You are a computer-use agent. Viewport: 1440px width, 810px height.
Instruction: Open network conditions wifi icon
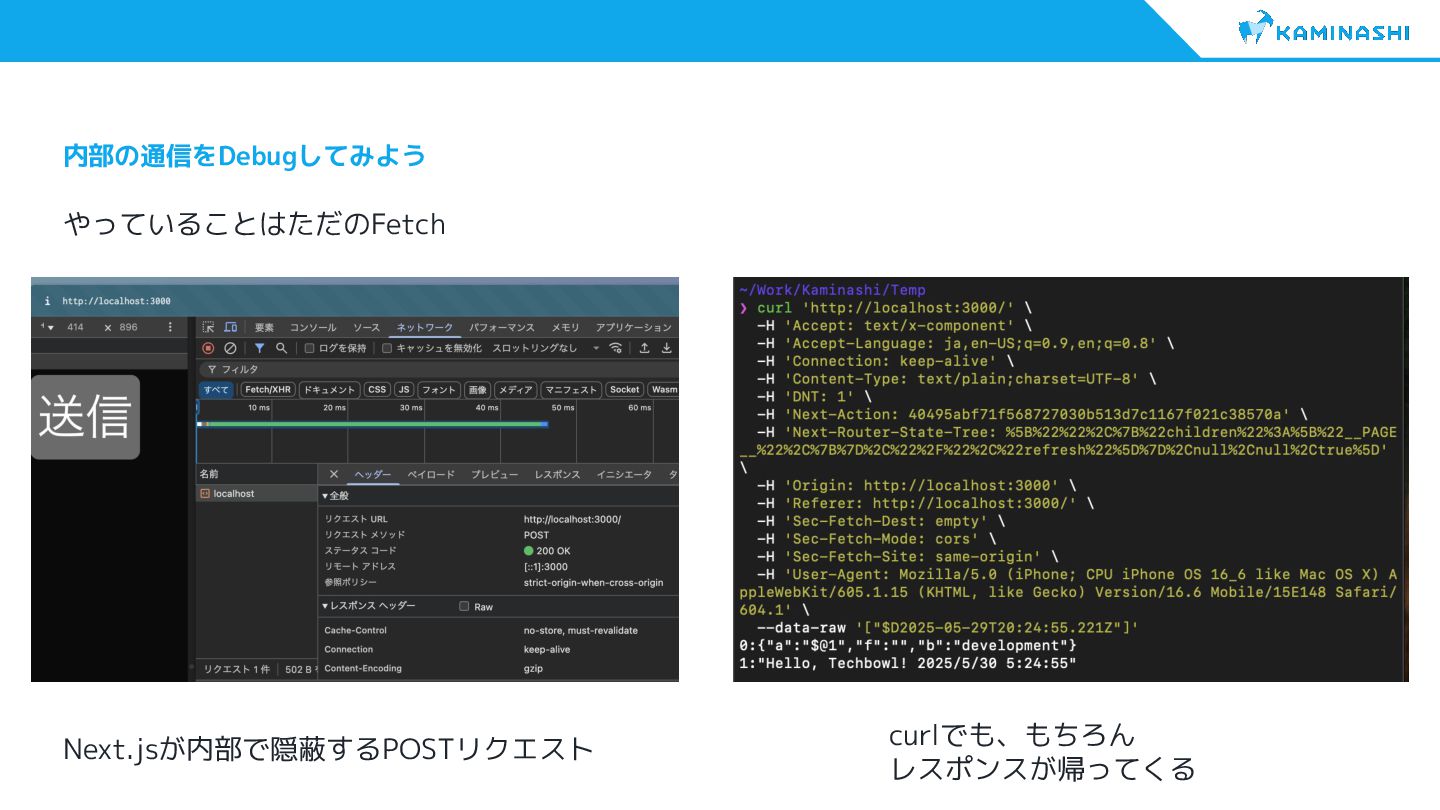tap(616, 348)
